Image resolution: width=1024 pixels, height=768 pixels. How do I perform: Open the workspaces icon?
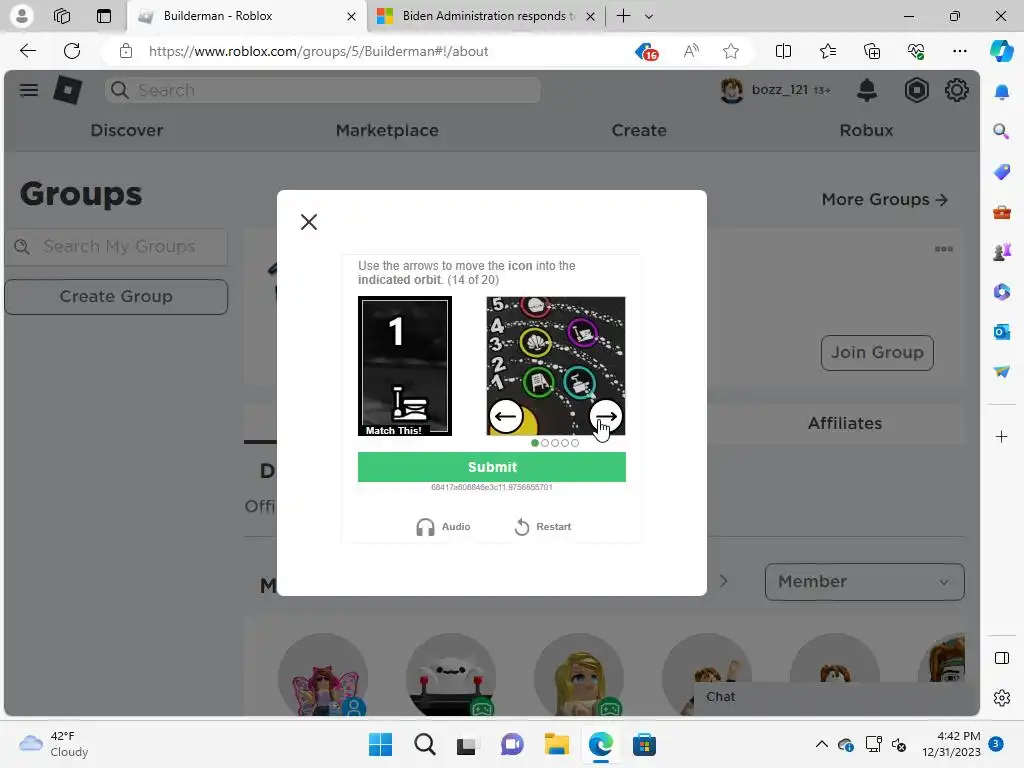tap(62, 16)
